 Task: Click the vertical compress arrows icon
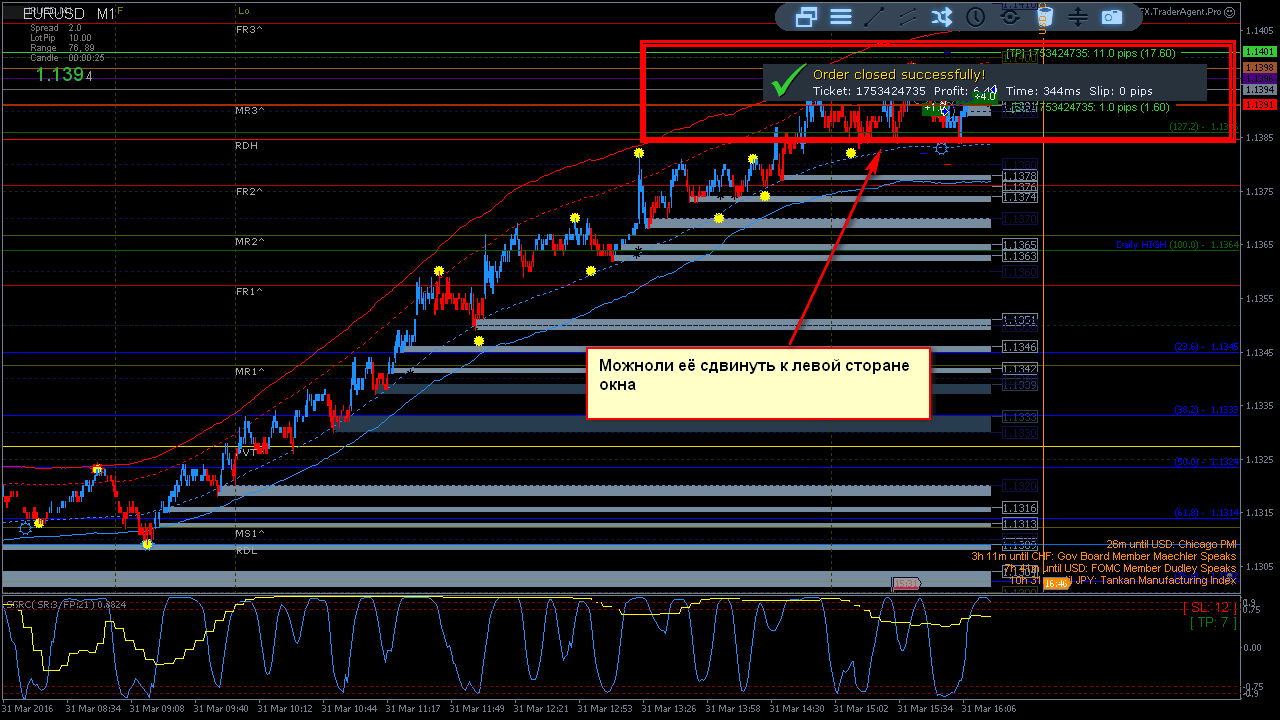[x=1078, y=16]
